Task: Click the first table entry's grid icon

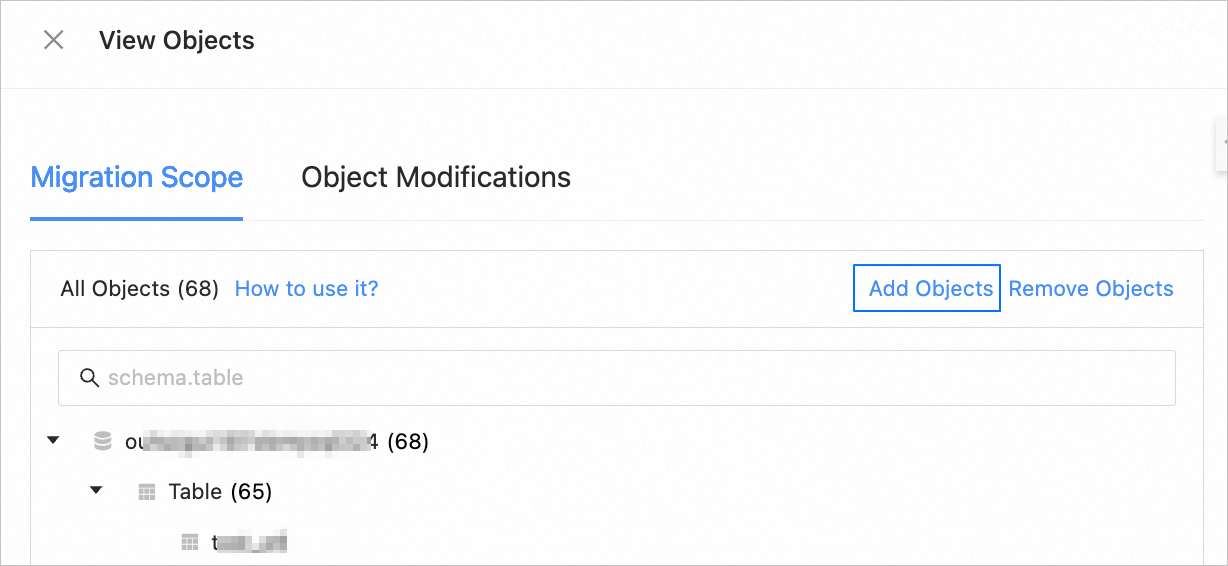Action: pos(190,542)
